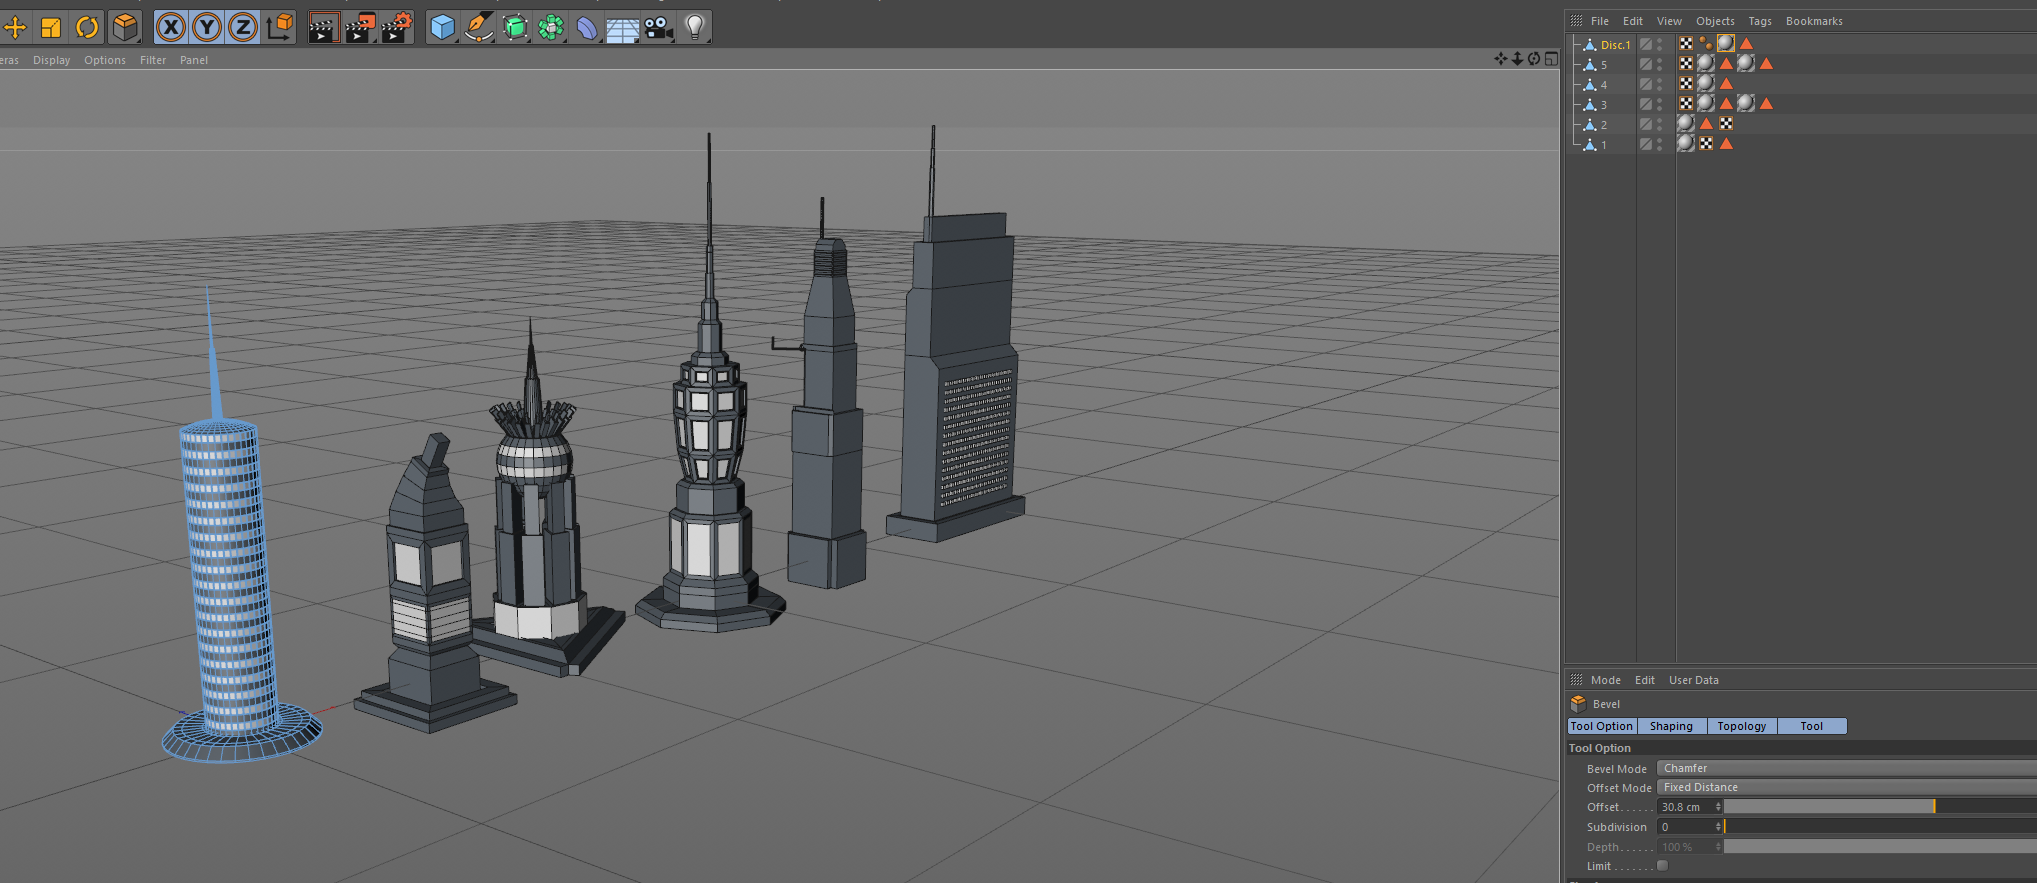Toggle Z axis lock
2037x883 pixels.
[243, 27]
